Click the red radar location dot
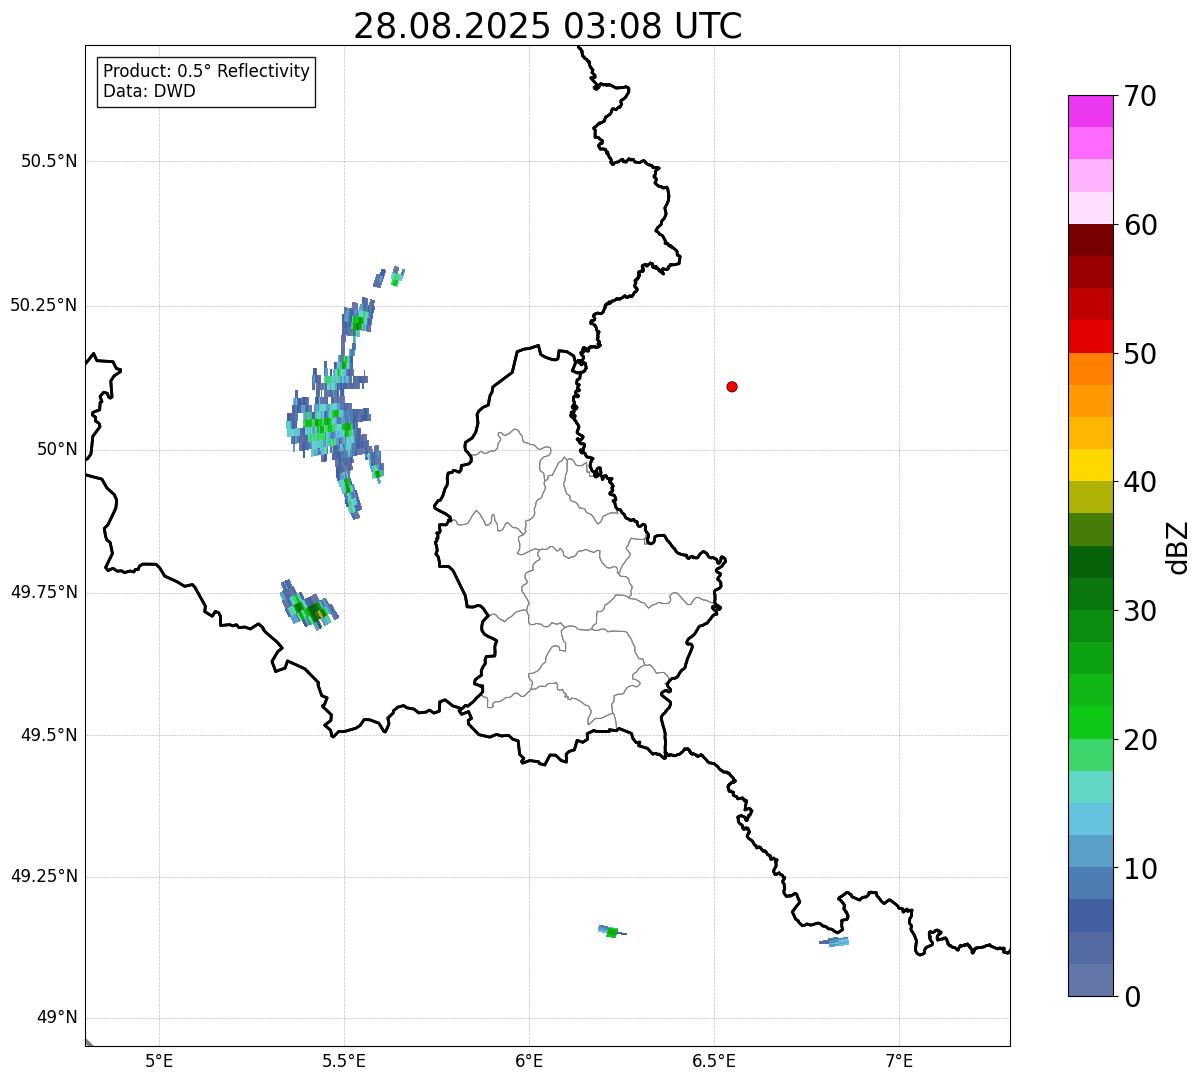 [732, 386]
